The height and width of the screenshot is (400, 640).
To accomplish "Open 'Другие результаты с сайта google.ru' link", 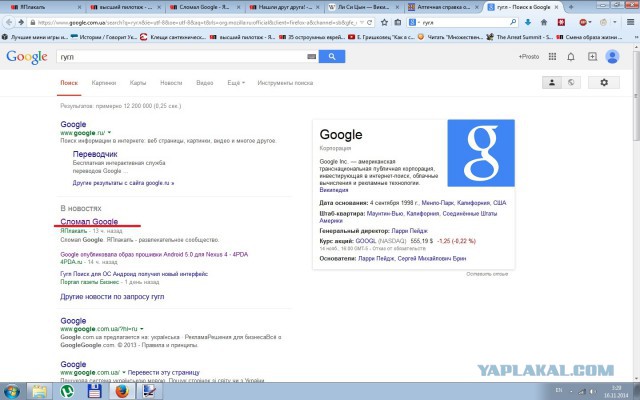I will 123,183.
